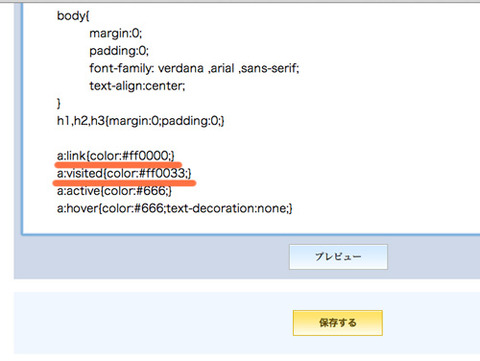Click the a:link{color:#ff0000;} line
Screen dimensions: 480x361
116,156
